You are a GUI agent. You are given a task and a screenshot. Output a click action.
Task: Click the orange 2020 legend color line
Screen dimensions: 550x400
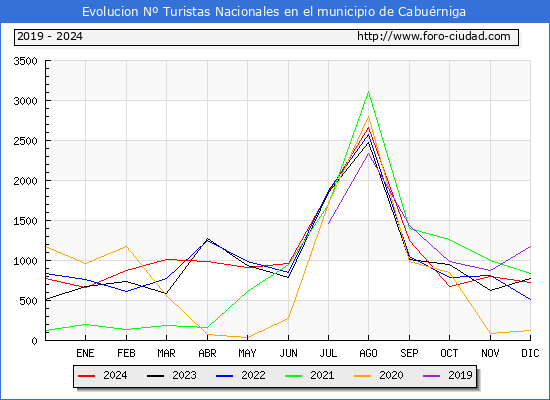363,376
